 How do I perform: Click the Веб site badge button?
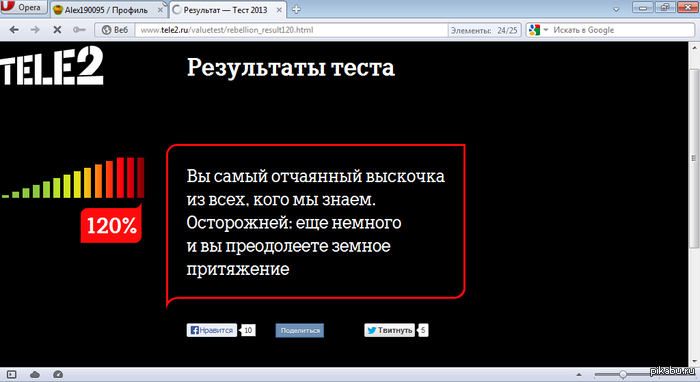[x=115, y=30]
